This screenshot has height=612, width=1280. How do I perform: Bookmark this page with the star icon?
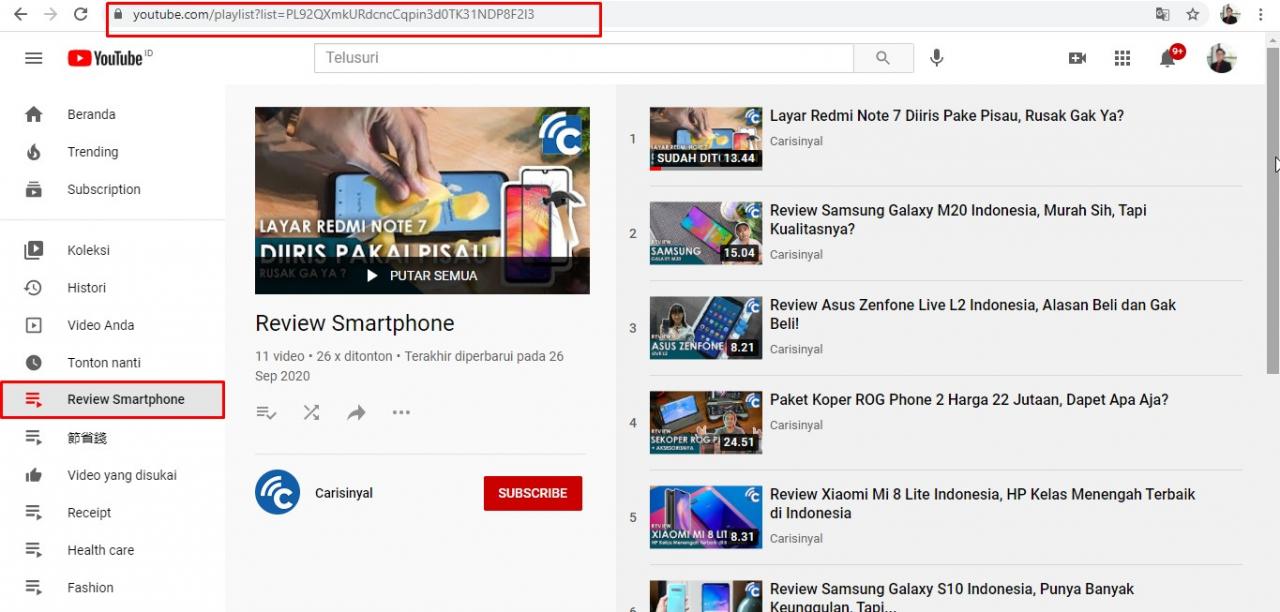pos(1192,15)
